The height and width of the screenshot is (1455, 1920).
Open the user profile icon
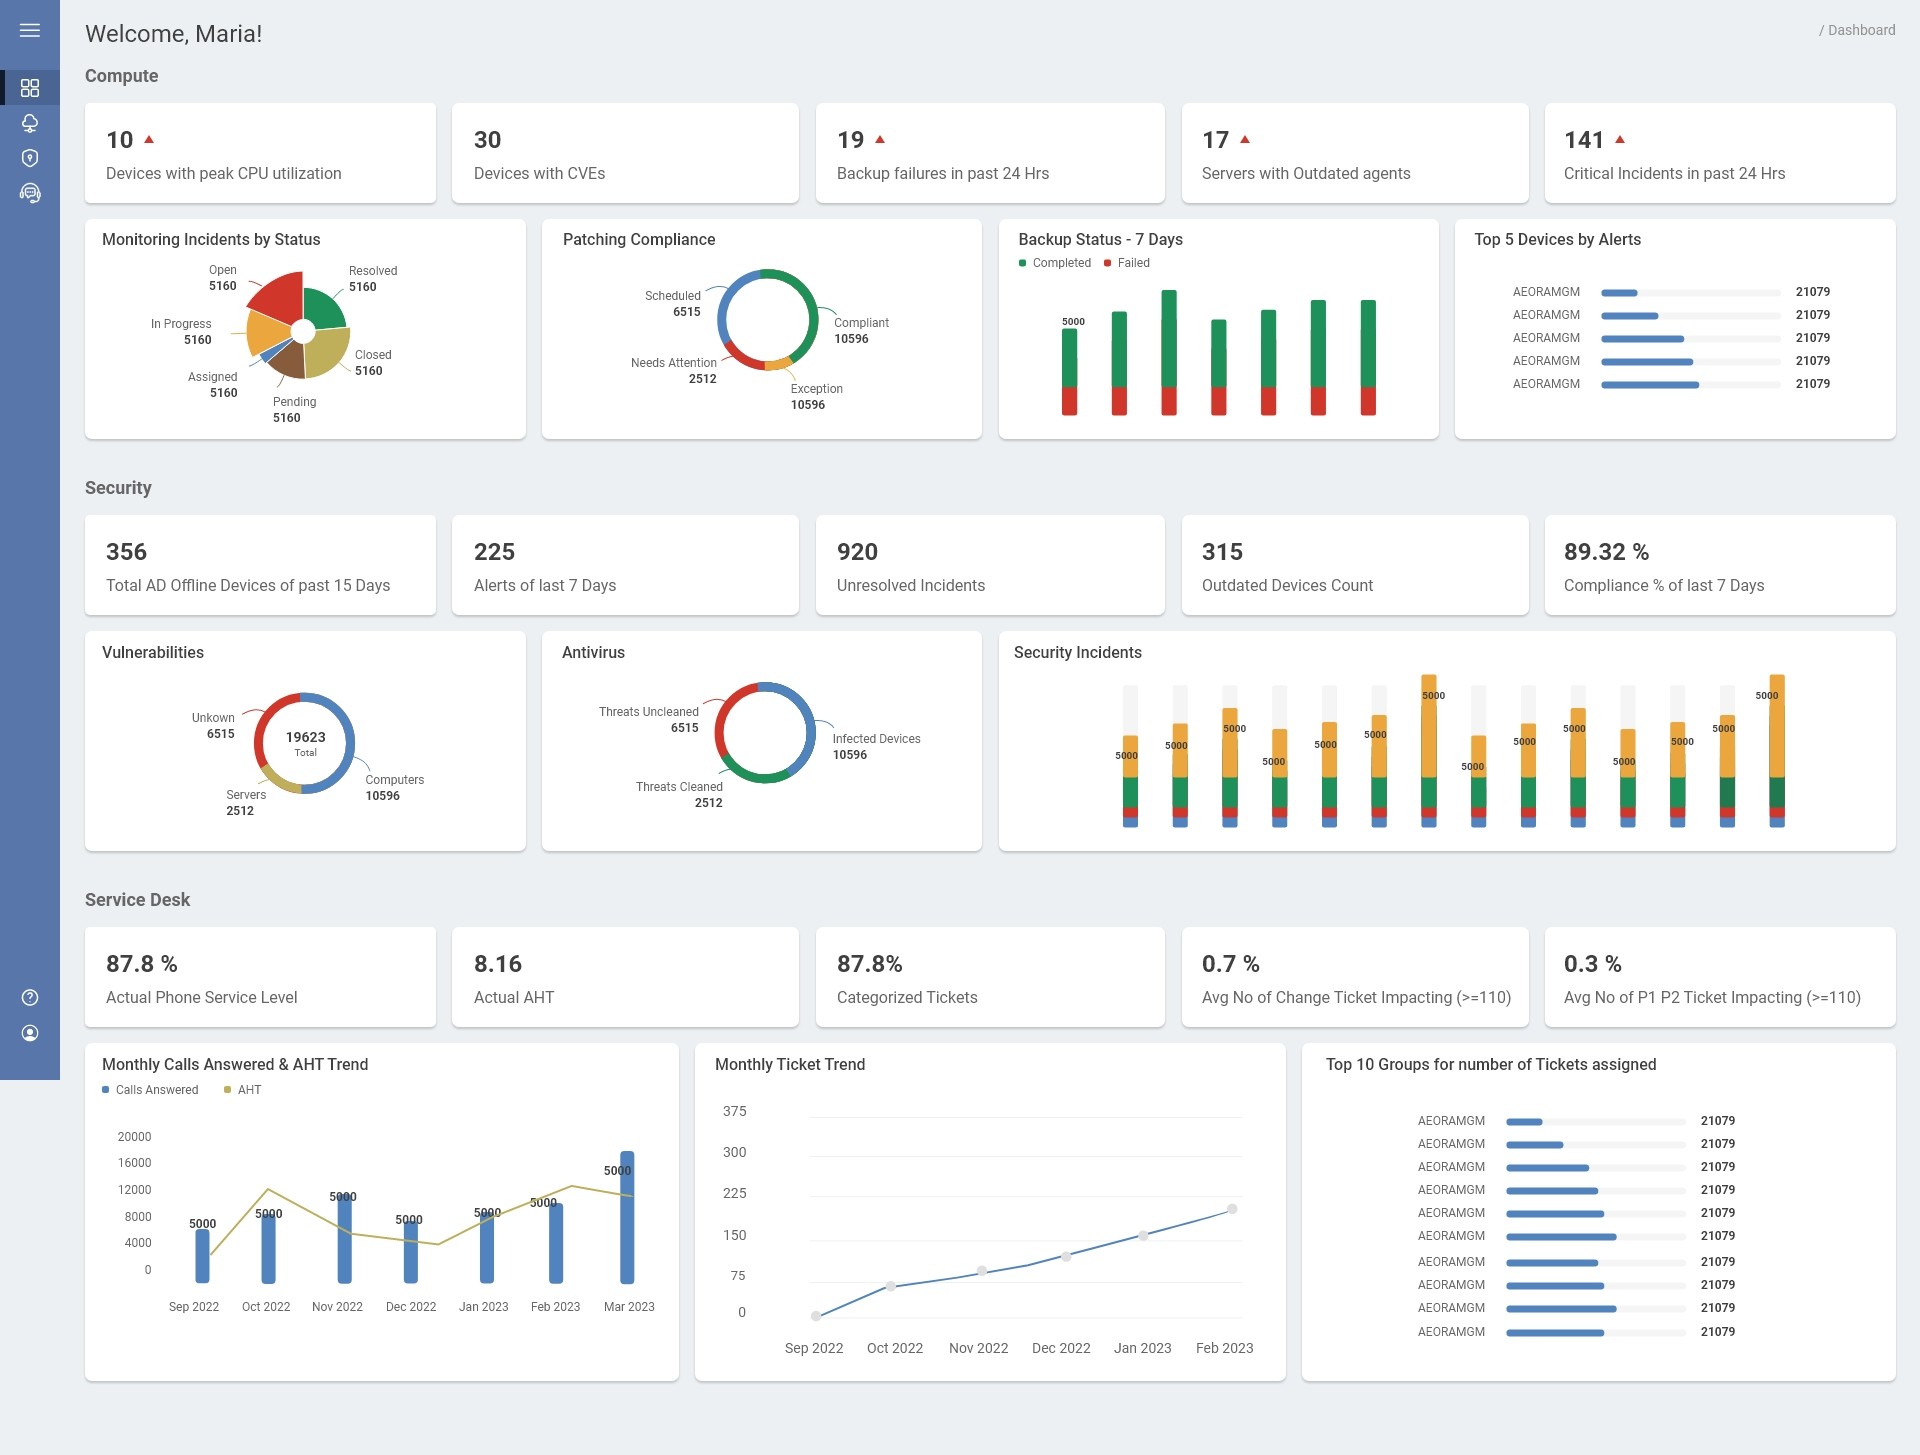[30, 1033]
